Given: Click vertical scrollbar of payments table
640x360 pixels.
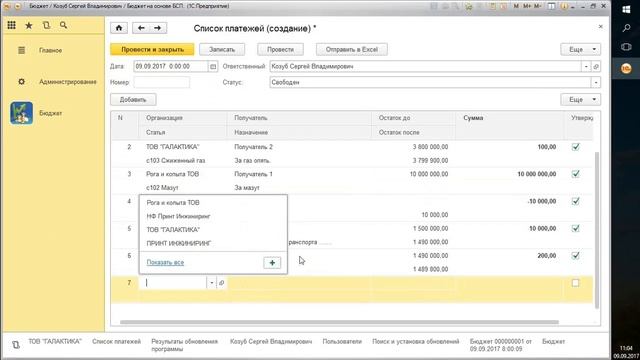Looking at the screenshot, I should (597, 231).
